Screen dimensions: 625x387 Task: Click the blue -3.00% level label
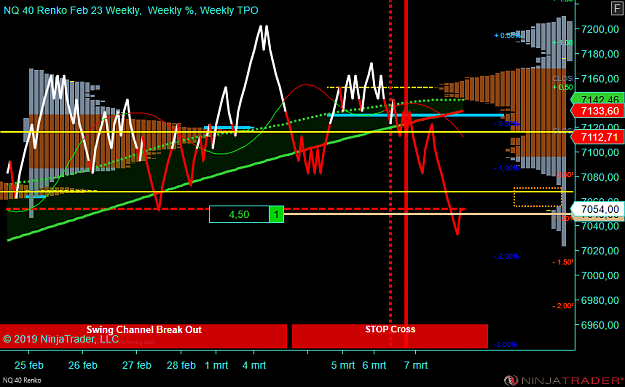pyautogui.click(x=505, y=344)
